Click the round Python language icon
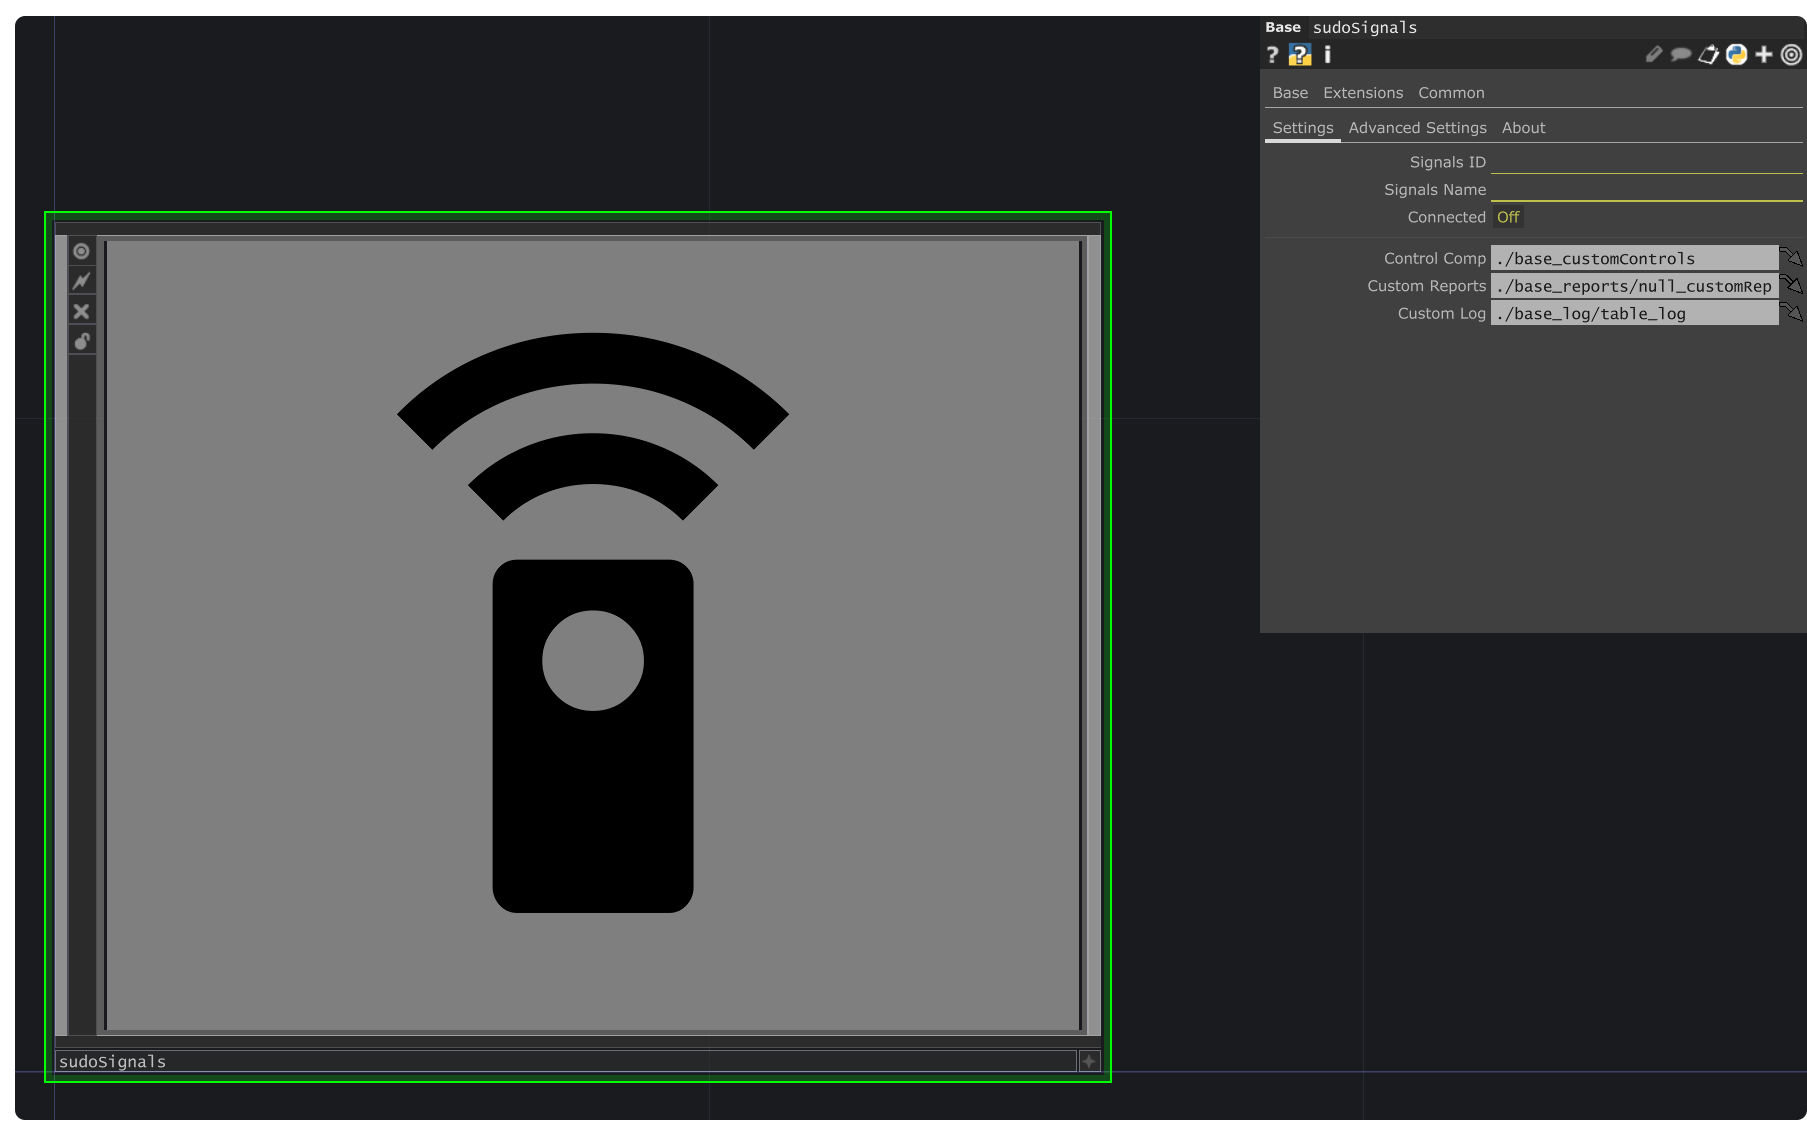The width and height of the screenshot is (1807, 1136). coord(1736,54)
